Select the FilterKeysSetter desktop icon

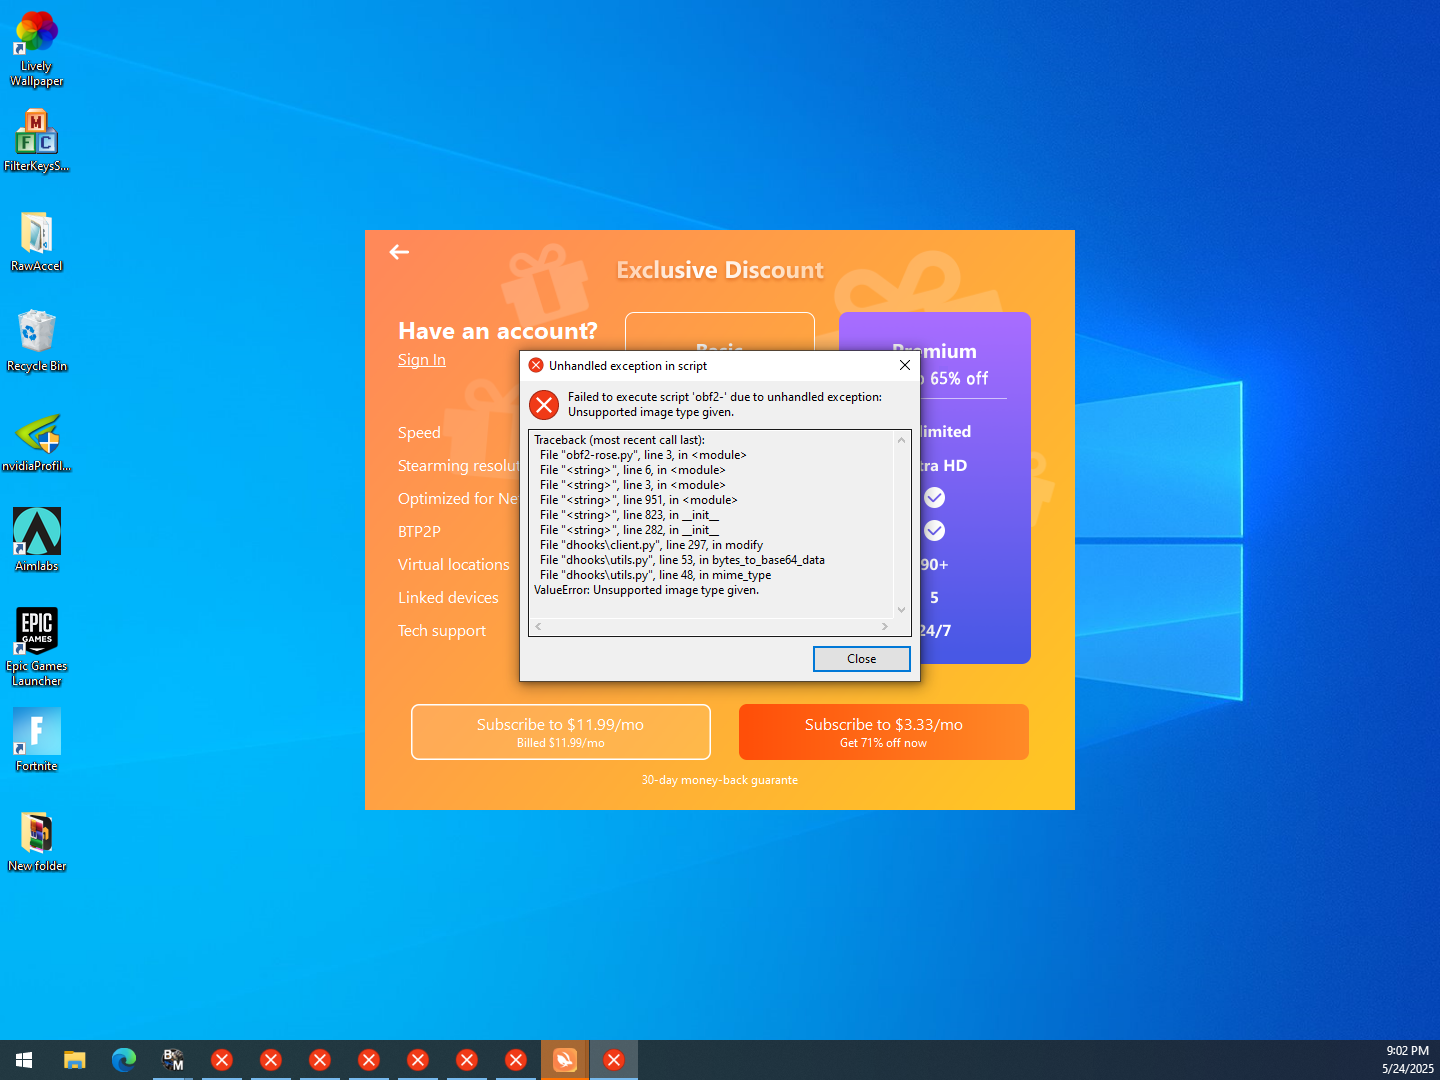37,141
